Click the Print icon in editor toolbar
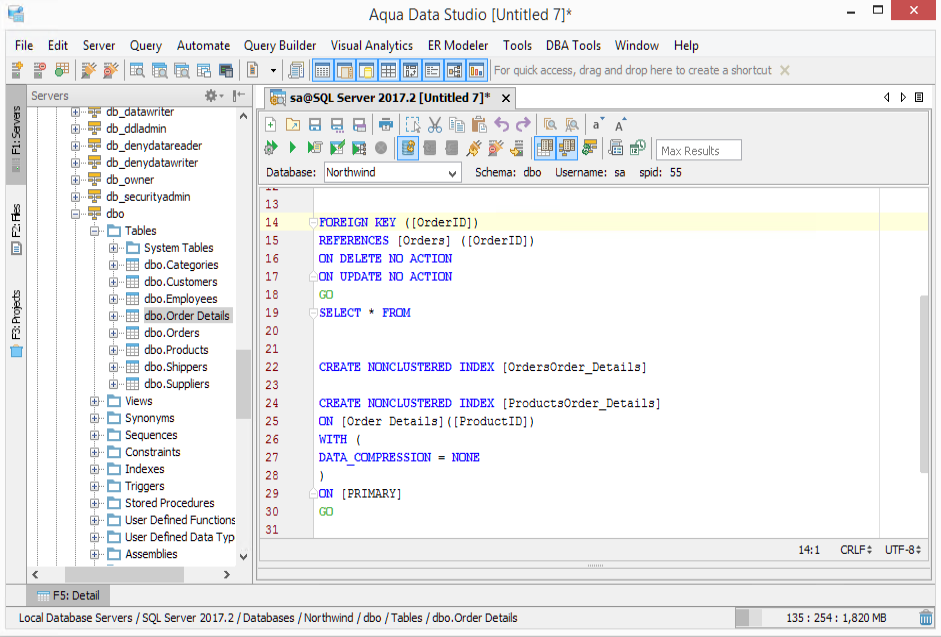Image resolution: width=941 pixels, height=637 pixels. coord(385,125)
